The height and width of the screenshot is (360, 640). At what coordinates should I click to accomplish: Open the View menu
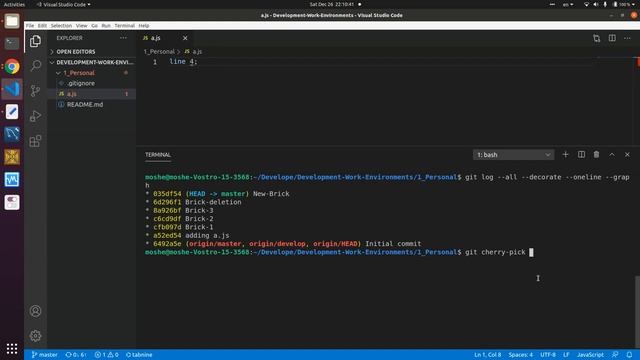point(82,25)
